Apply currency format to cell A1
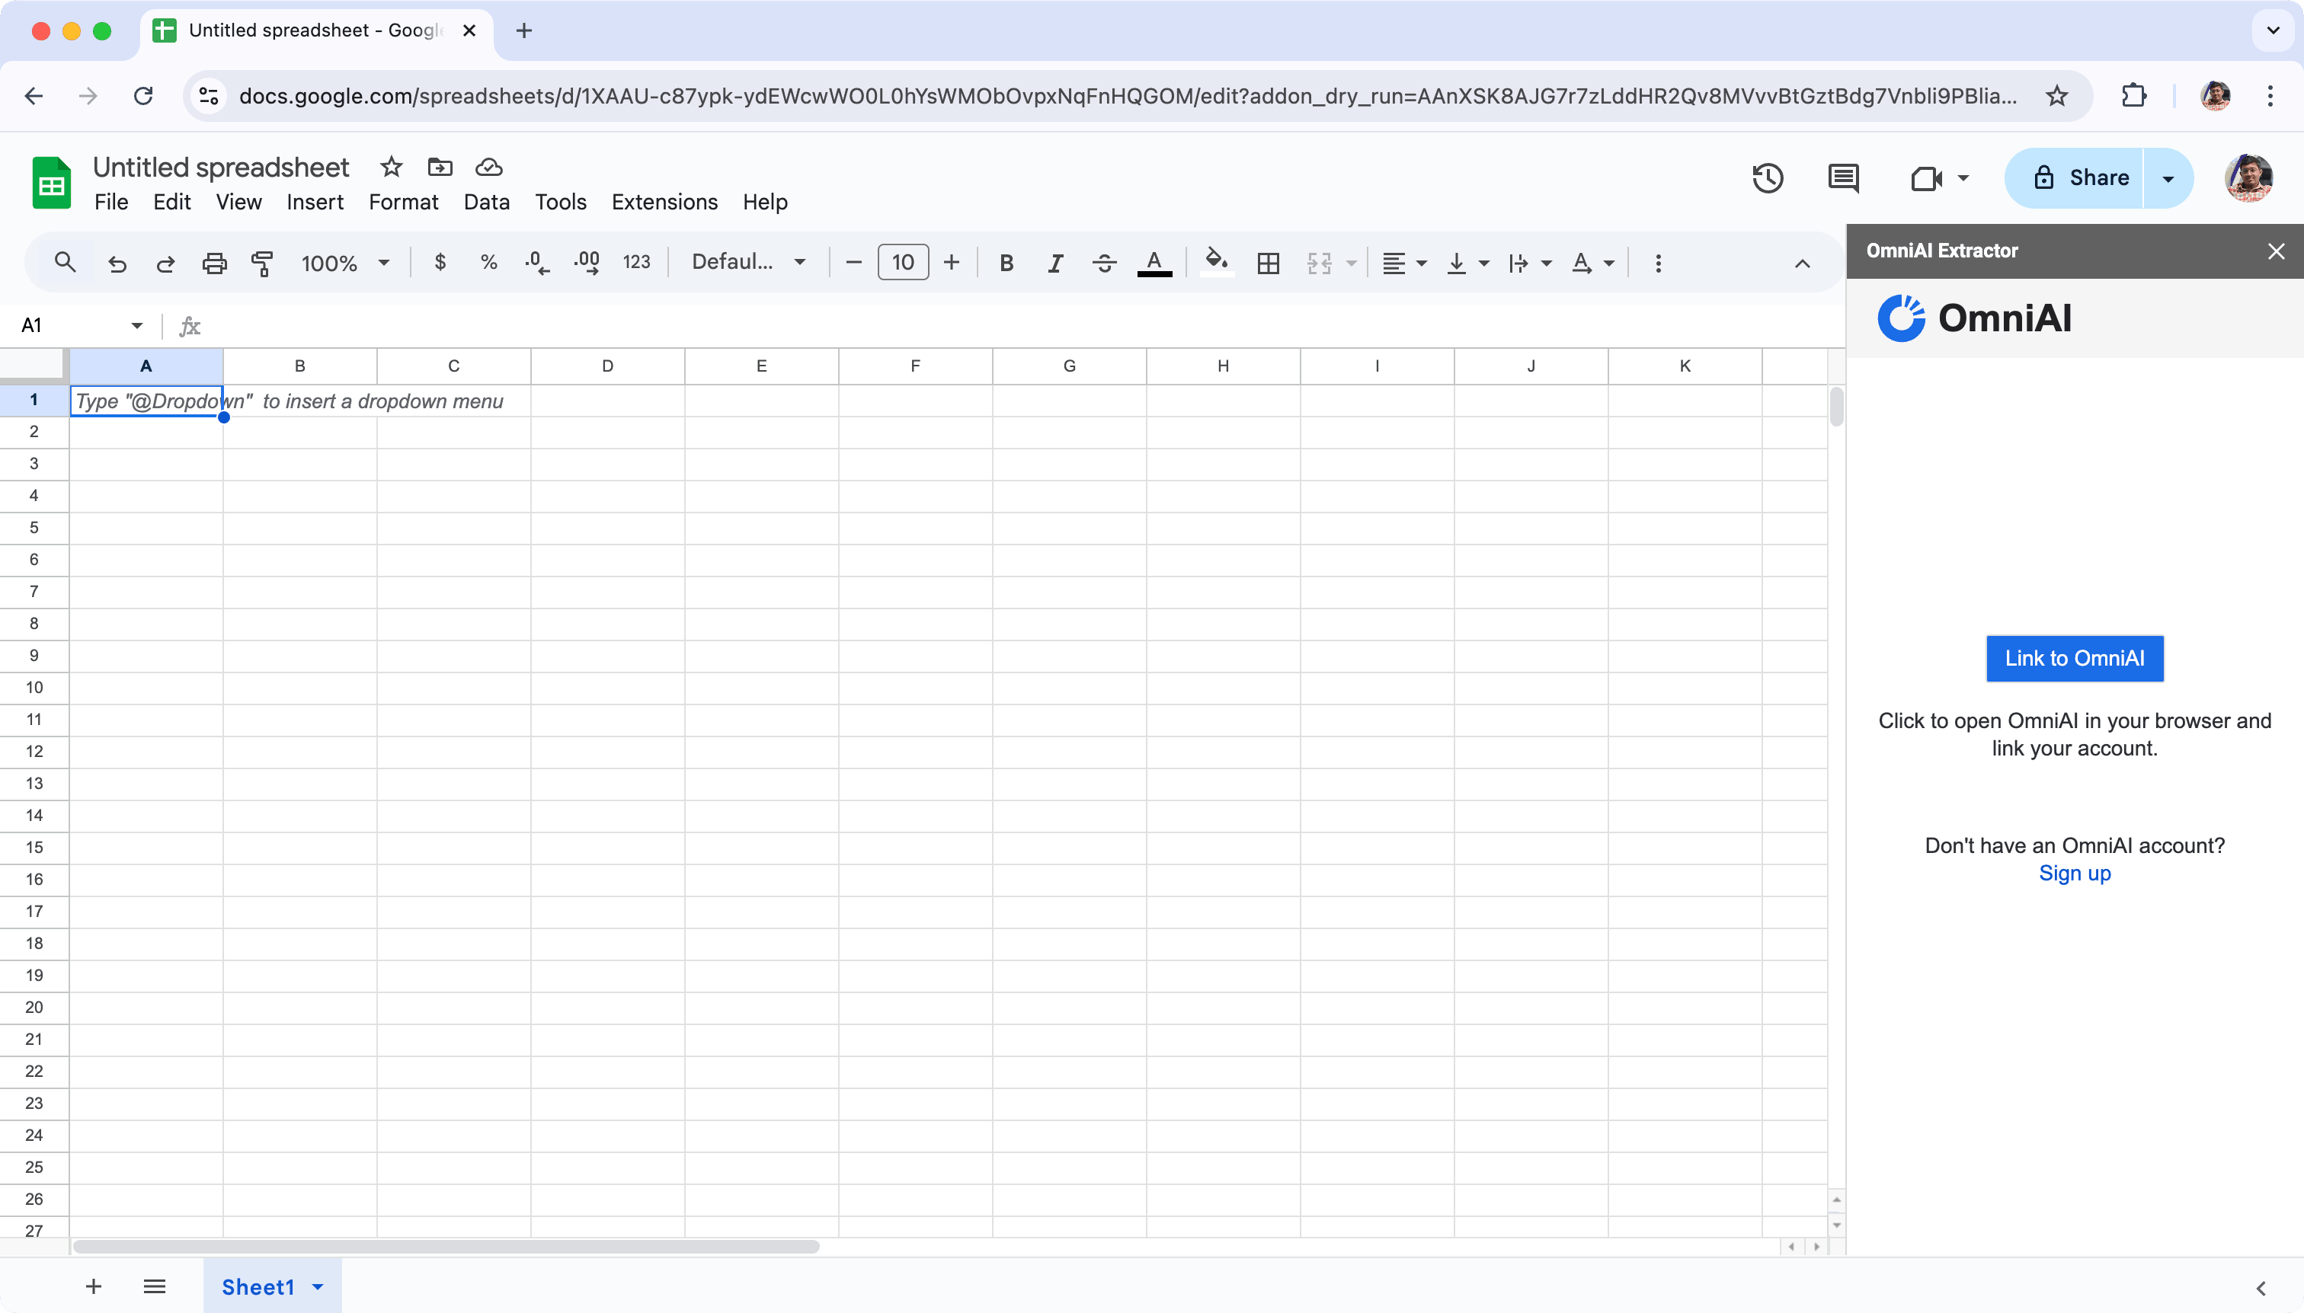The width and height of the screenshot is (2304, 1313). pyautogui.click(x=440, y=262)
